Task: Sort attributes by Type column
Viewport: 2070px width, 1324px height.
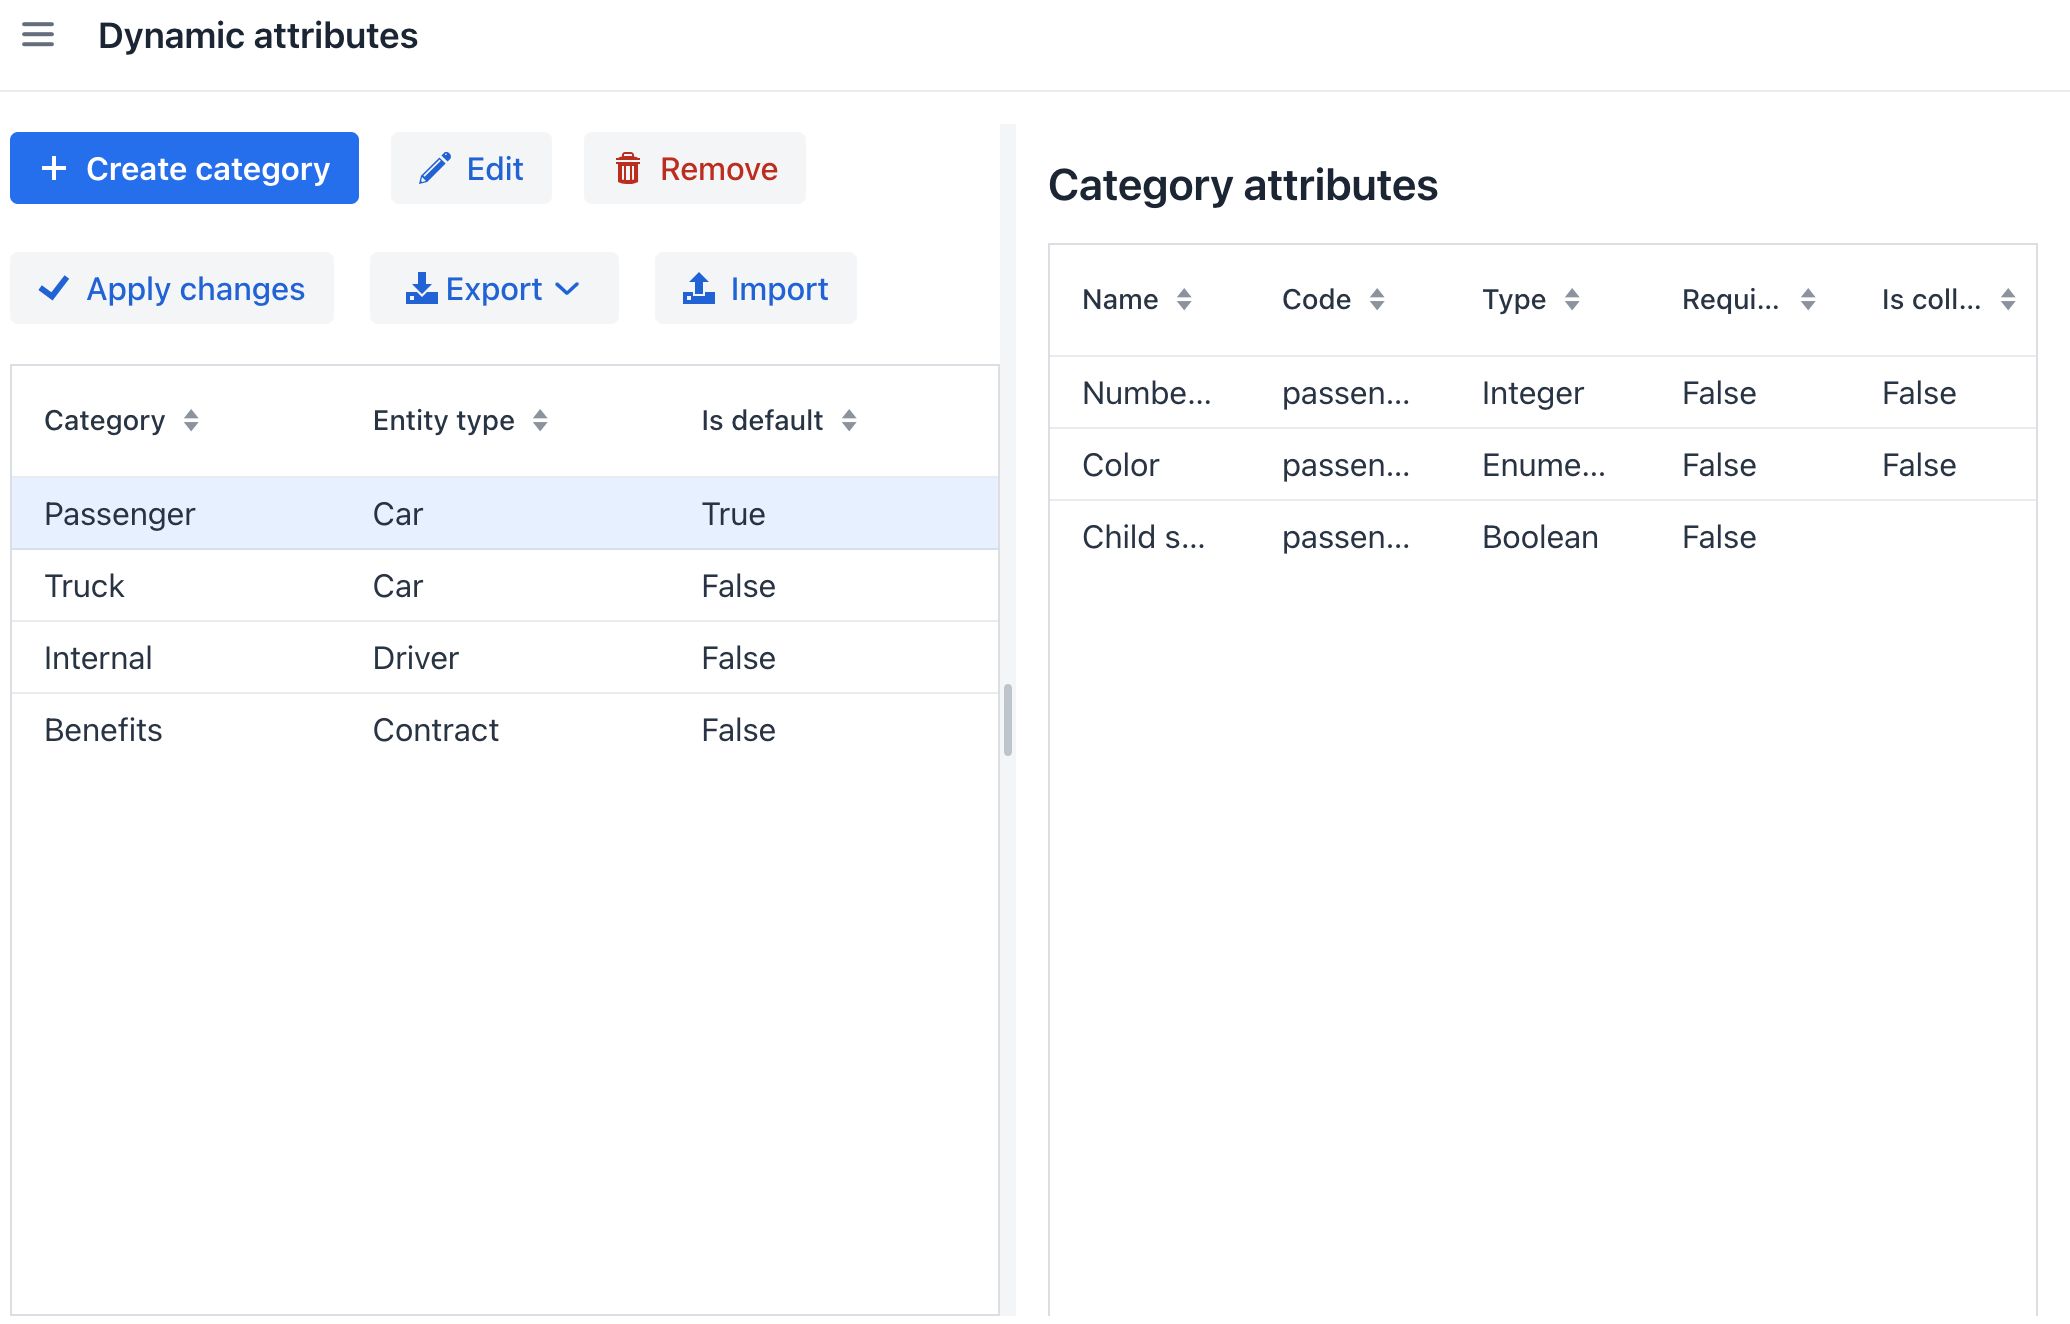Action: tap(1572, 299)
